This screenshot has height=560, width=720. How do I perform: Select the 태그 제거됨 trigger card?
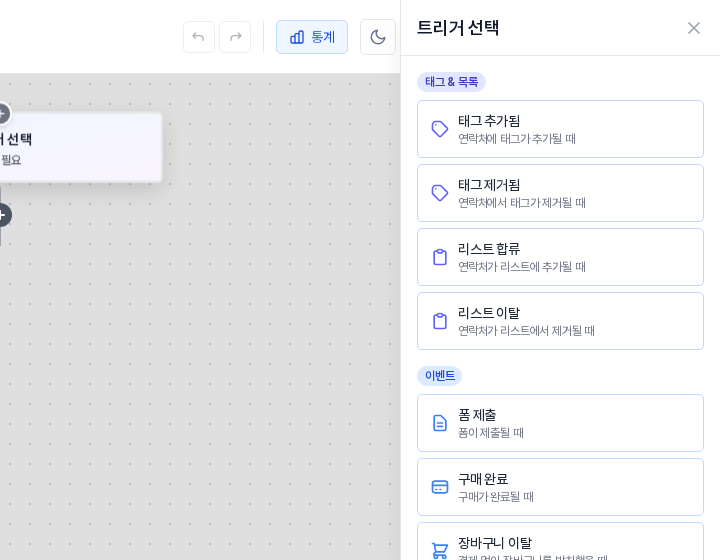point(560,193)
